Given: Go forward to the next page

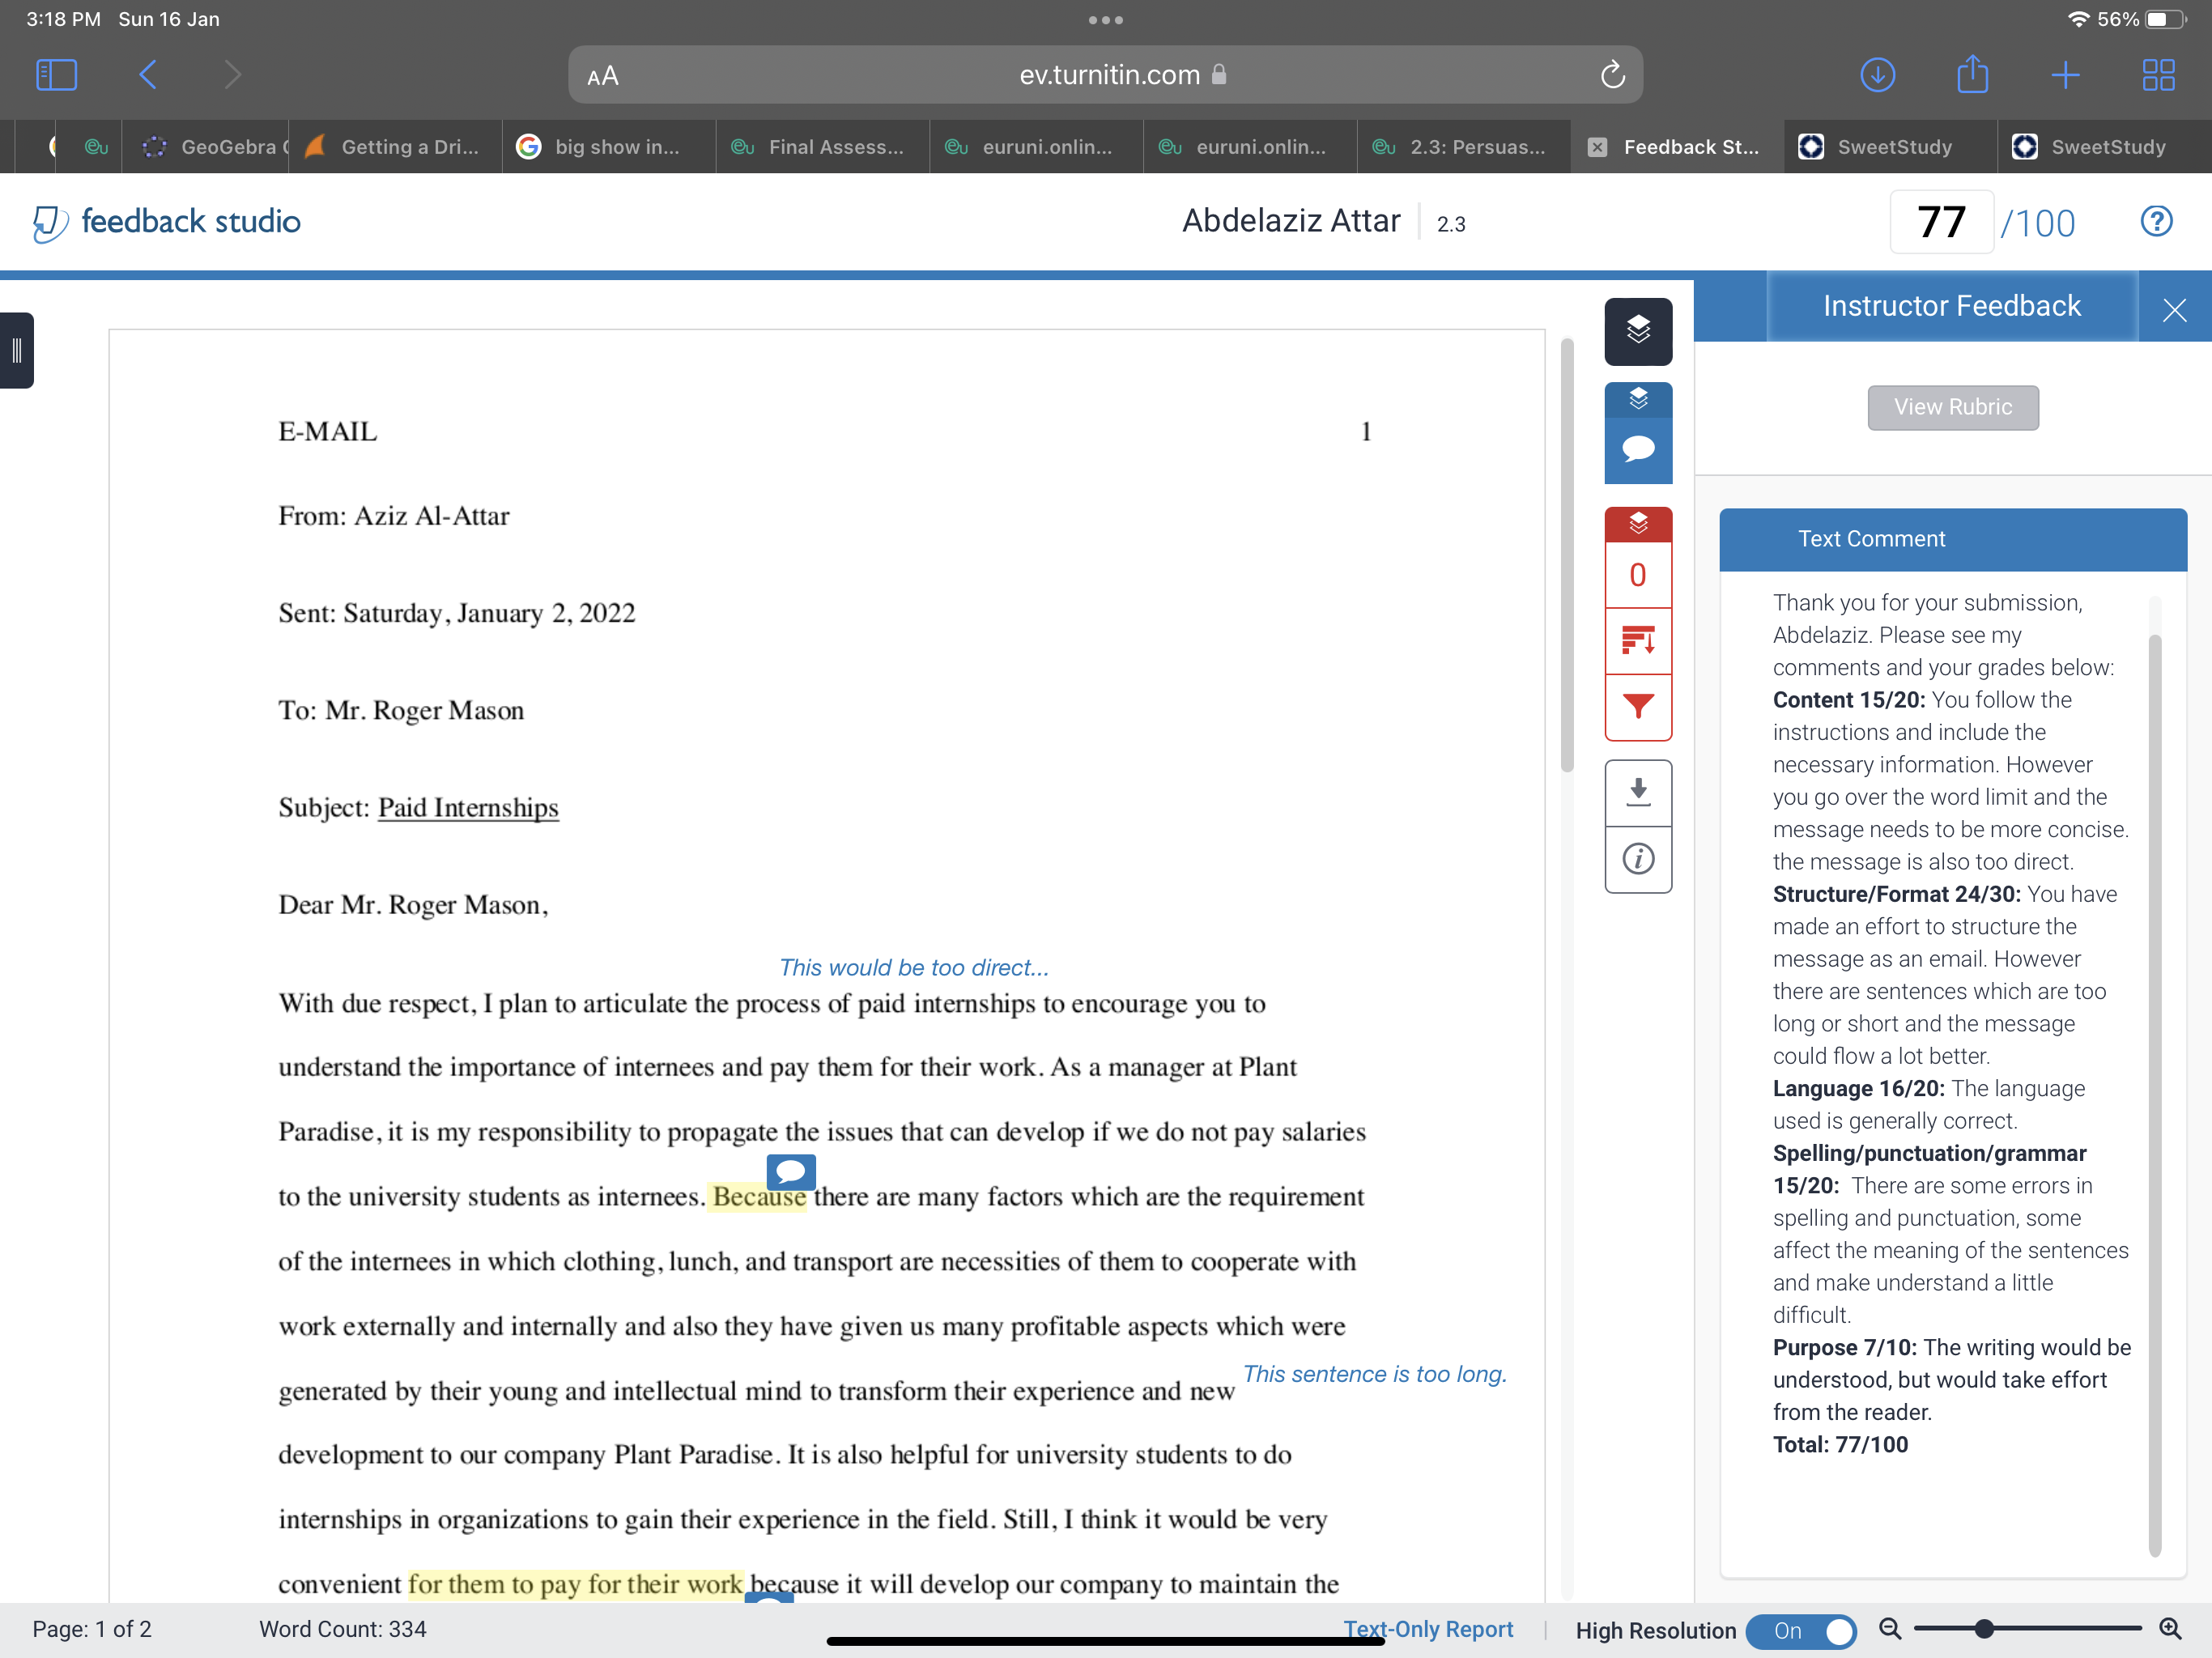Looking at the screenshot, I should [233, 75].
